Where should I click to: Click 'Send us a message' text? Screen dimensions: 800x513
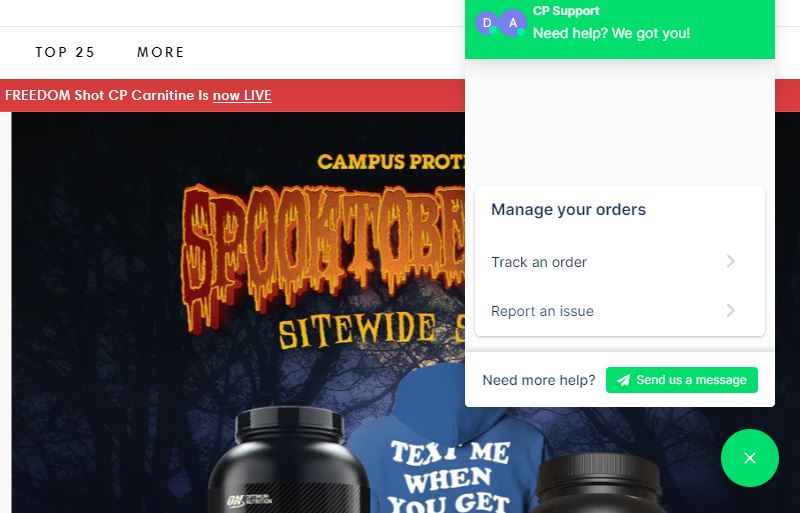[x=691, y=380]
